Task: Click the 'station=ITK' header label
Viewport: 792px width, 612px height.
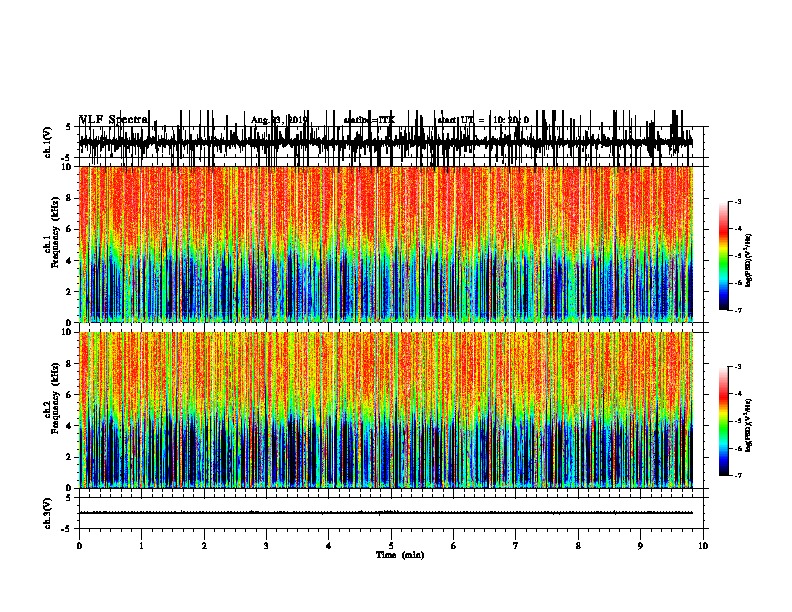Action: pos(369,120)
